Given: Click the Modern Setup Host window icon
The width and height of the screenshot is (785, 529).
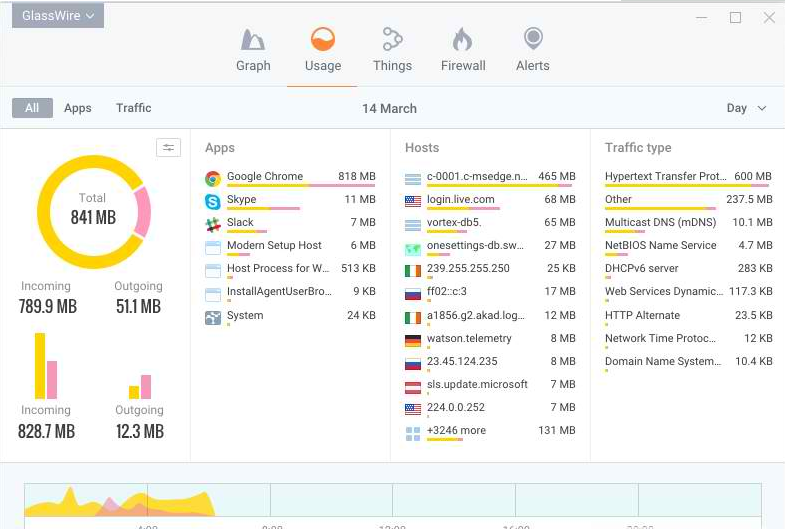Looking at the screenshot, I should (x=213, y=248).
